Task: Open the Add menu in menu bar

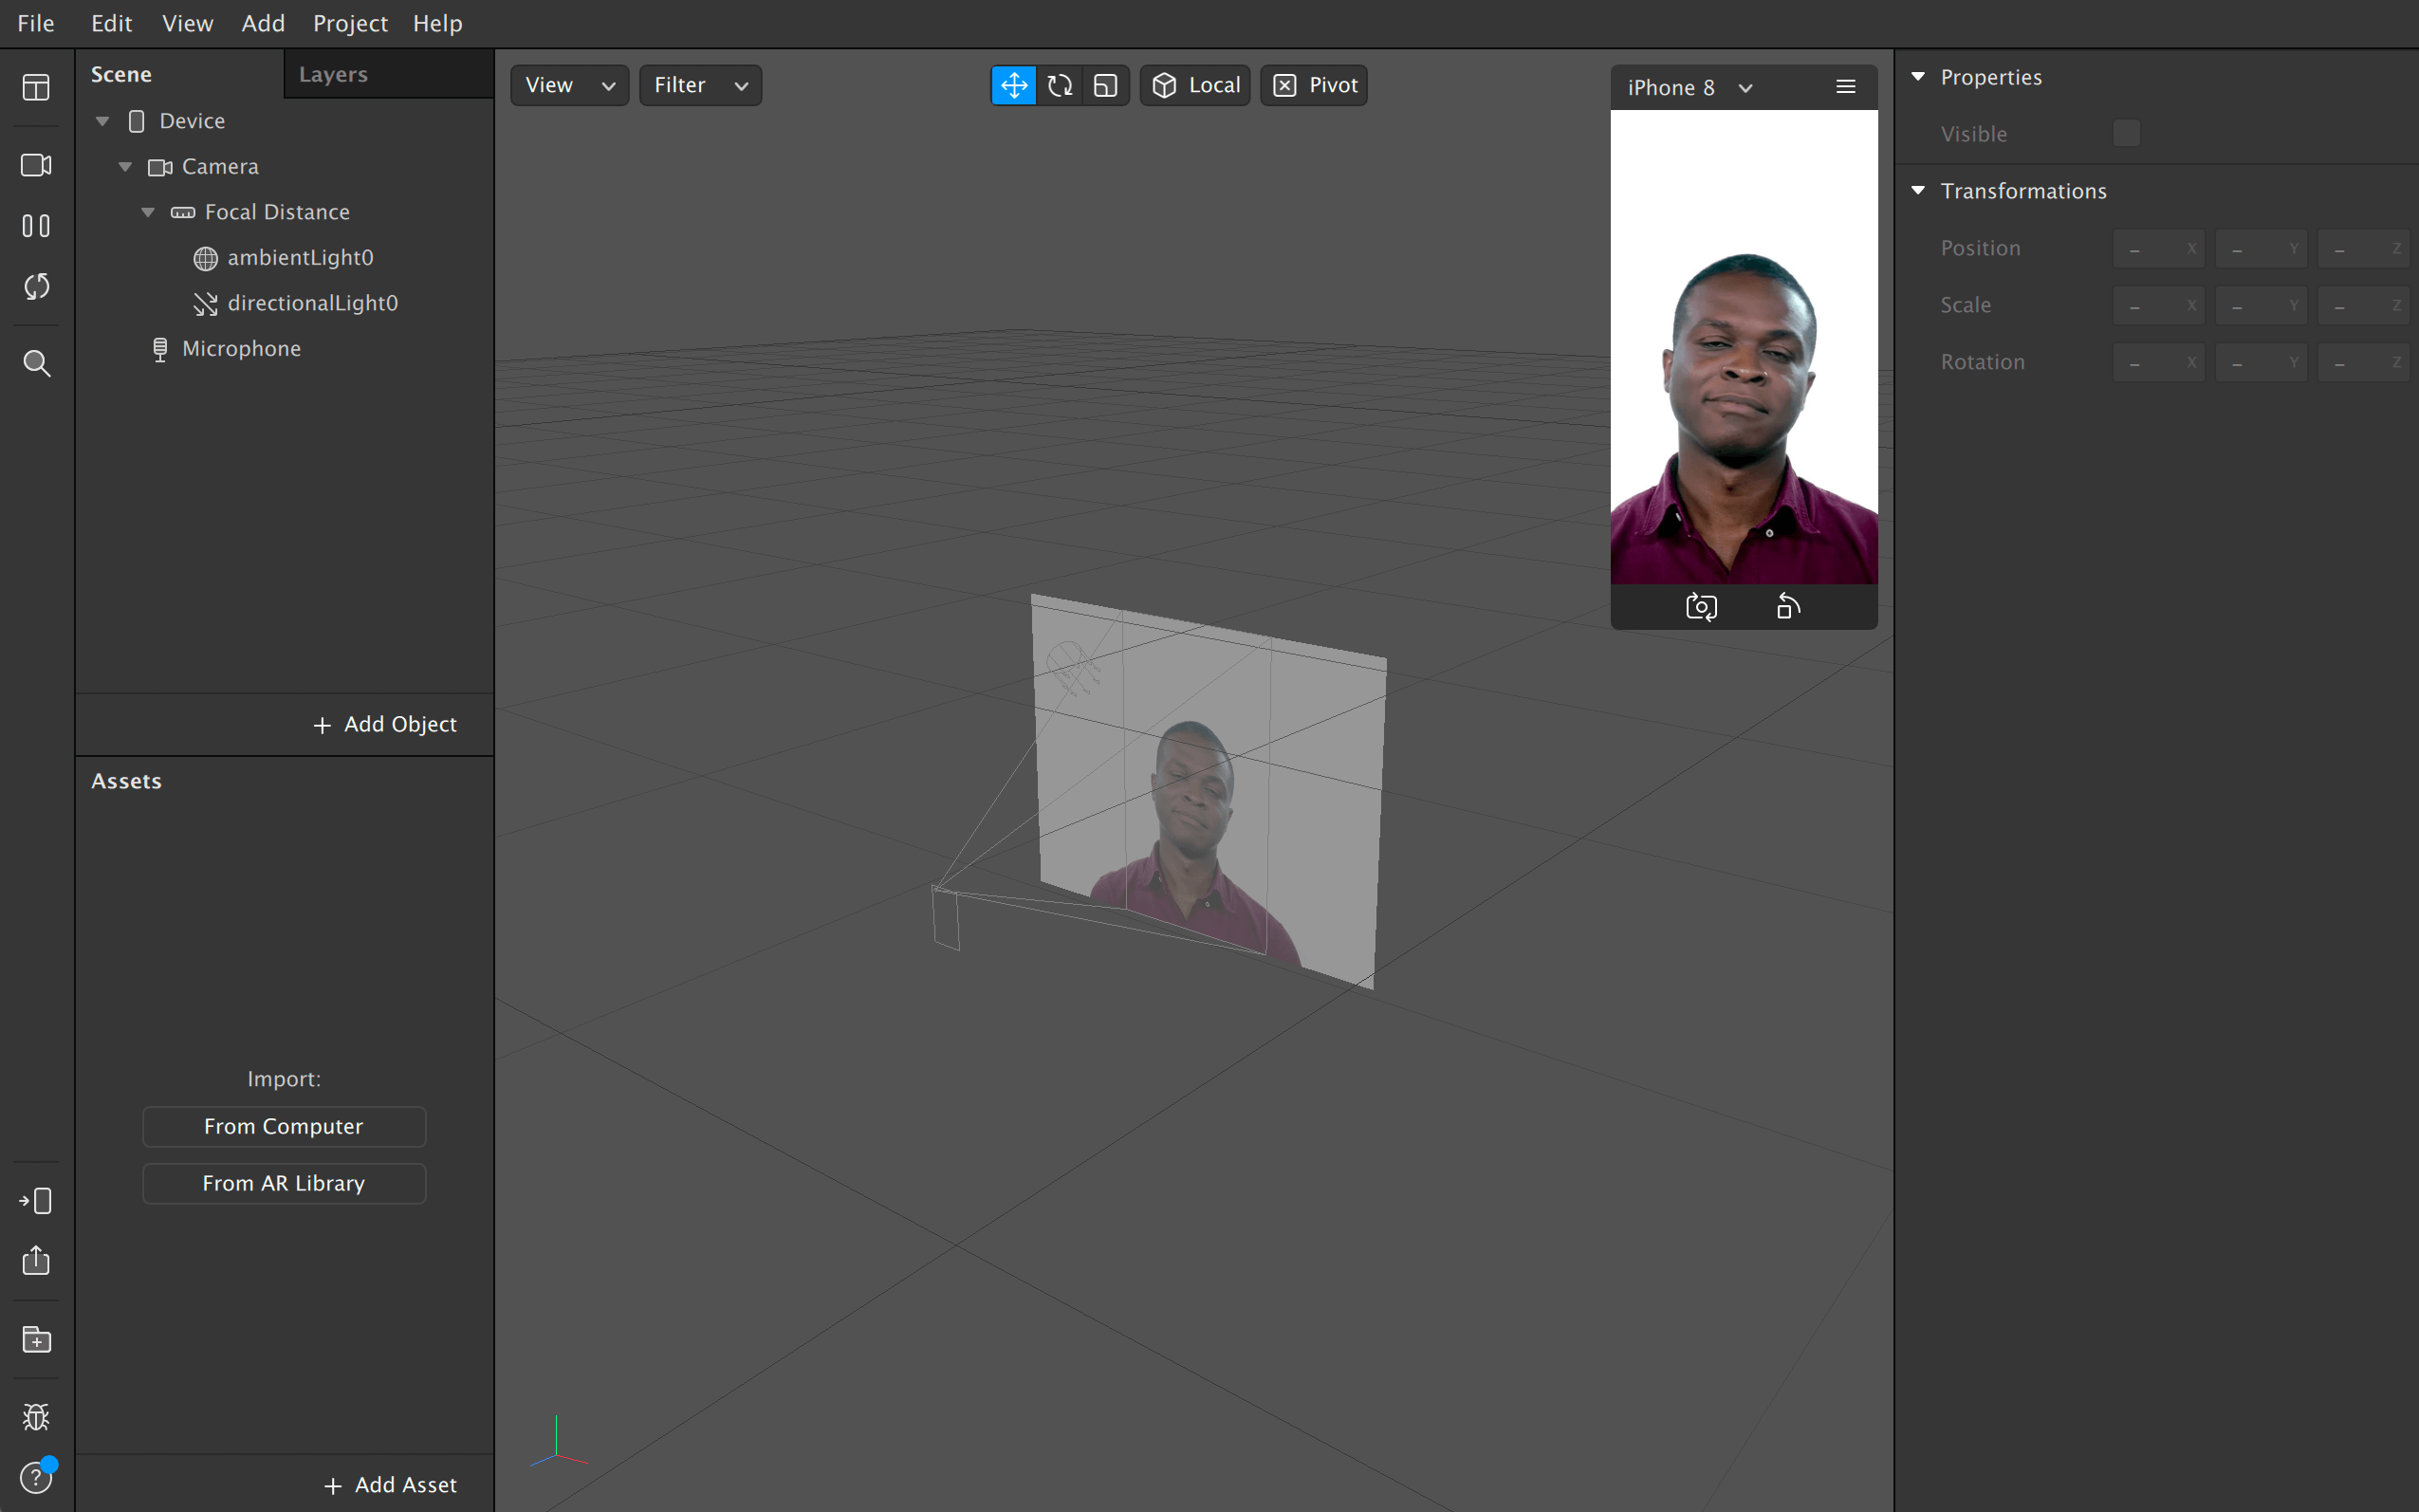Action: click(x=261, y=23)
